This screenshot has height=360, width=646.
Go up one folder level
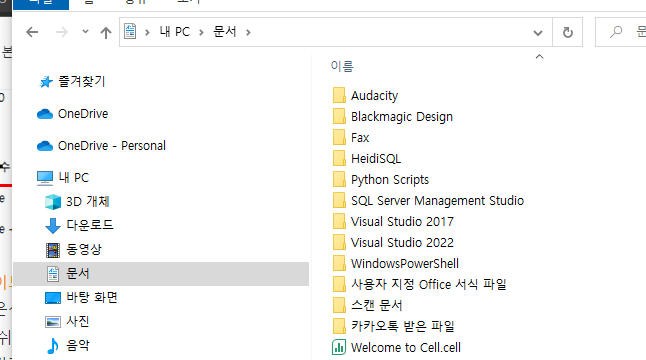106,32
